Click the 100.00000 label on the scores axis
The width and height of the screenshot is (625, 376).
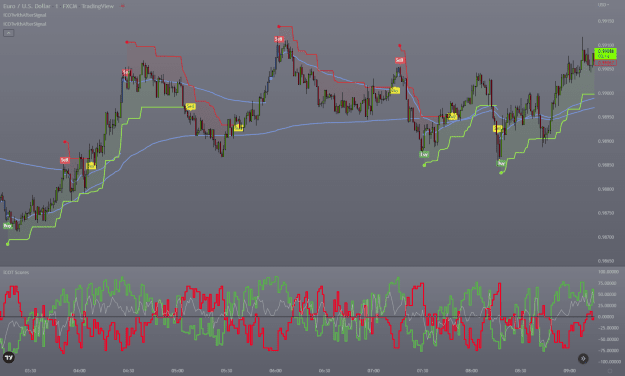[608, 272]
